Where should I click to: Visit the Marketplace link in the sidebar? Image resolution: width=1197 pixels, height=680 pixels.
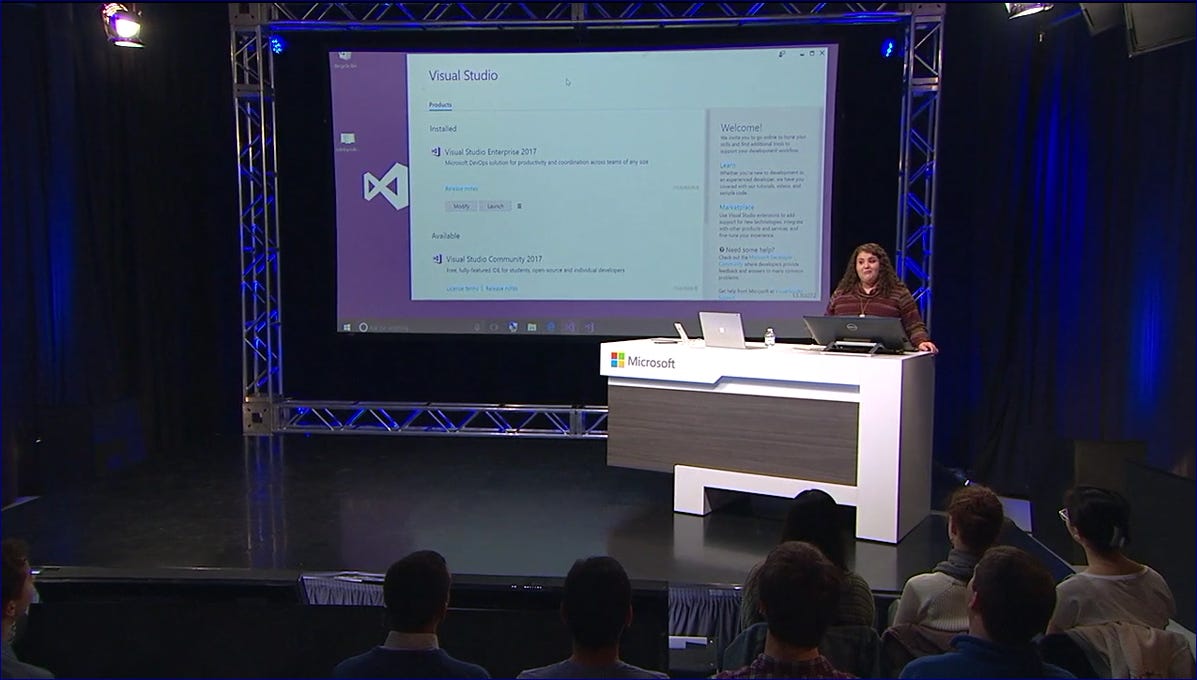[736, 206]
